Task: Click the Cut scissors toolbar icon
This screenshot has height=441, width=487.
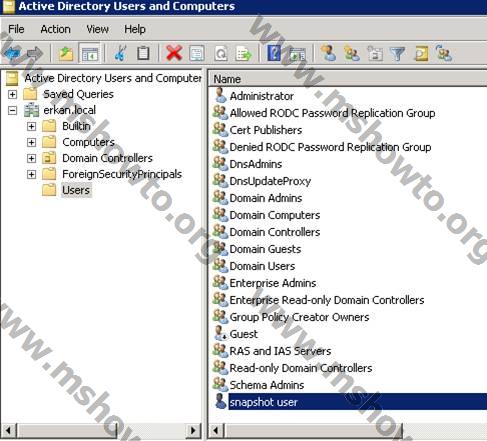Action: (x=120, y=53)
